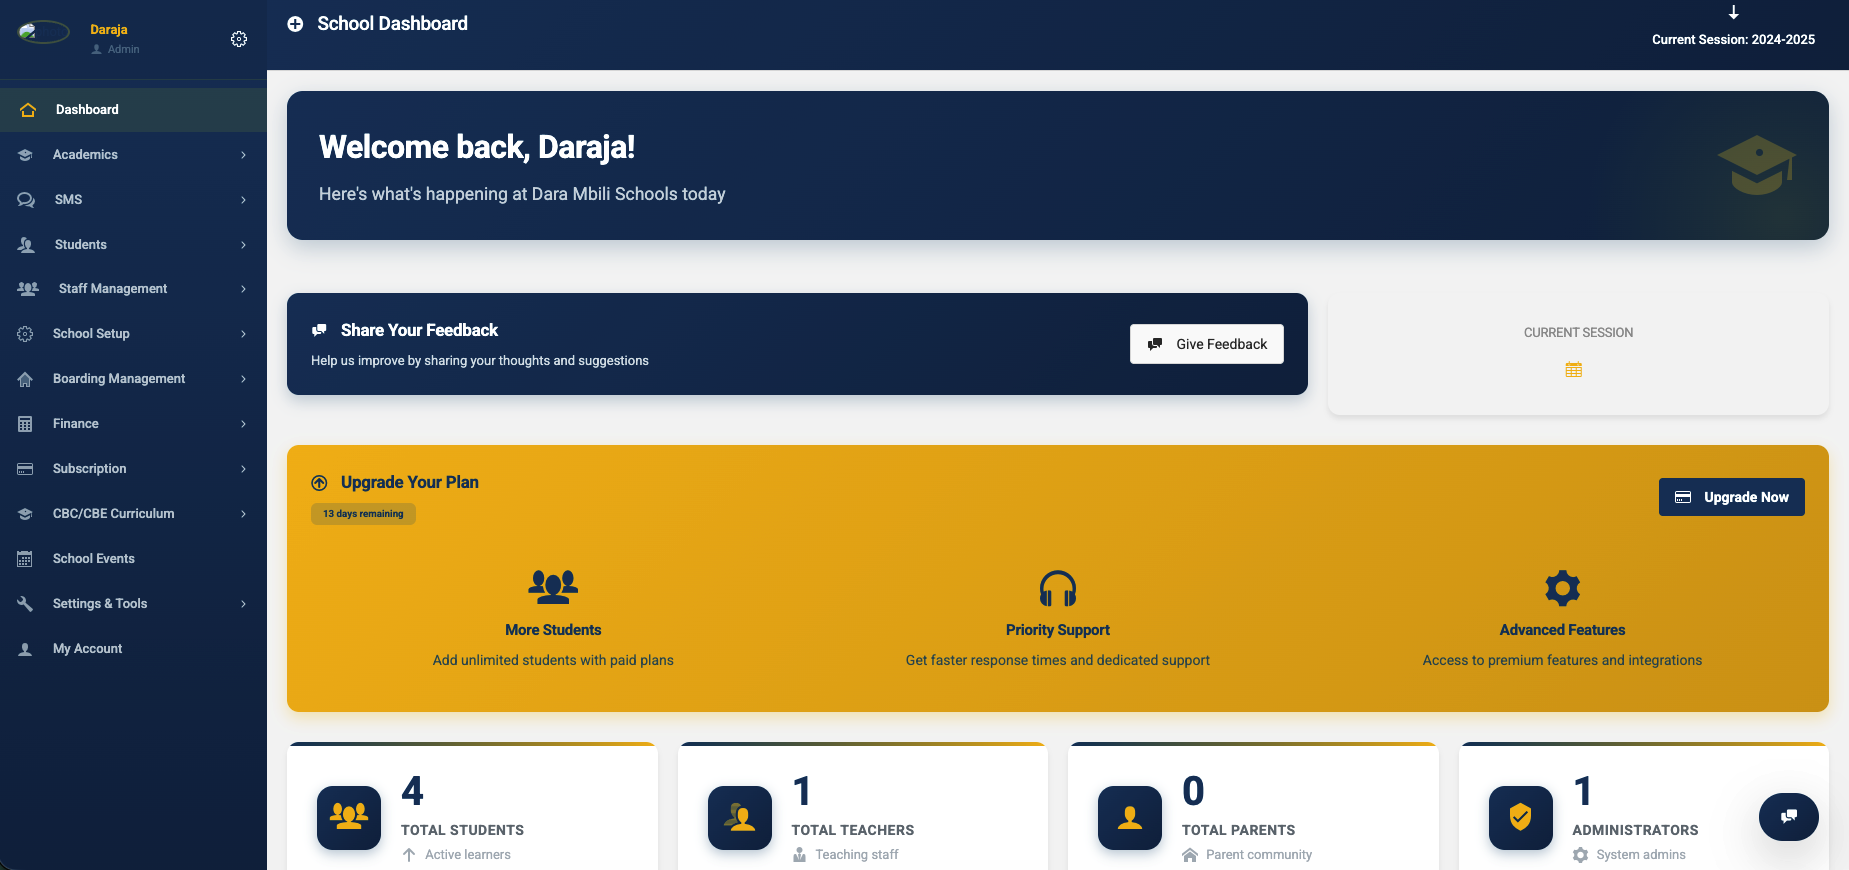
Task: Expand the Boarding Management chevron
Action: pyautogui.click(x=243, y=379)
